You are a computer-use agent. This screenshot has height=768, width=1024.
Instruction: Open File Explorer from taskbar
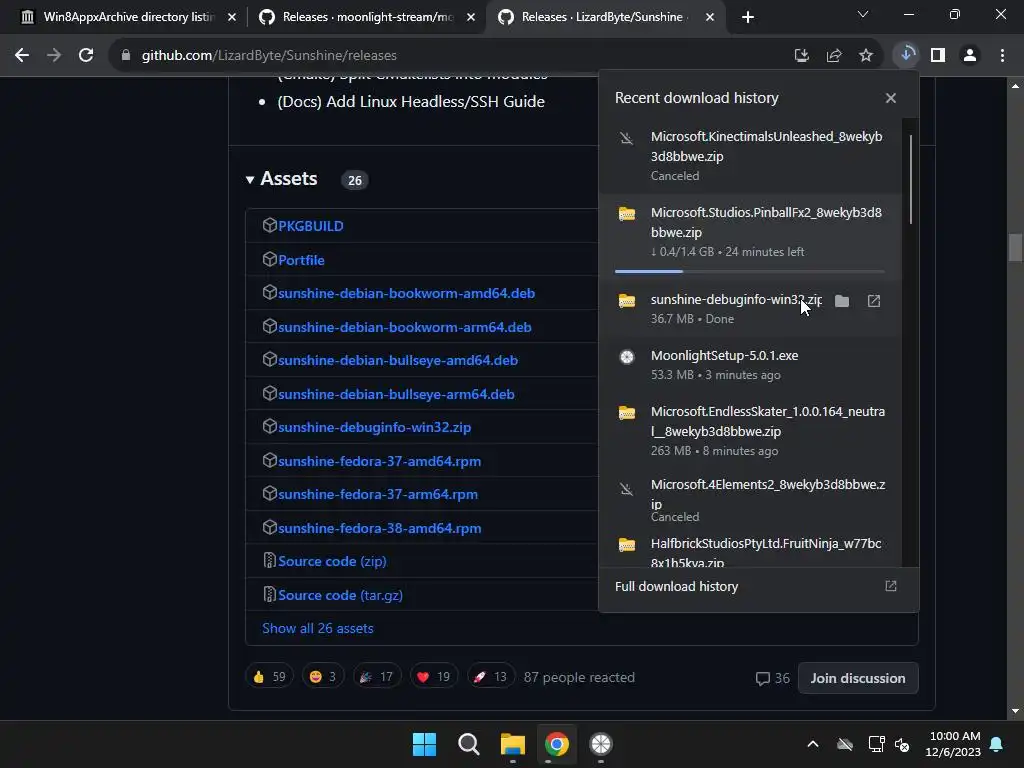tap(513, 744)
